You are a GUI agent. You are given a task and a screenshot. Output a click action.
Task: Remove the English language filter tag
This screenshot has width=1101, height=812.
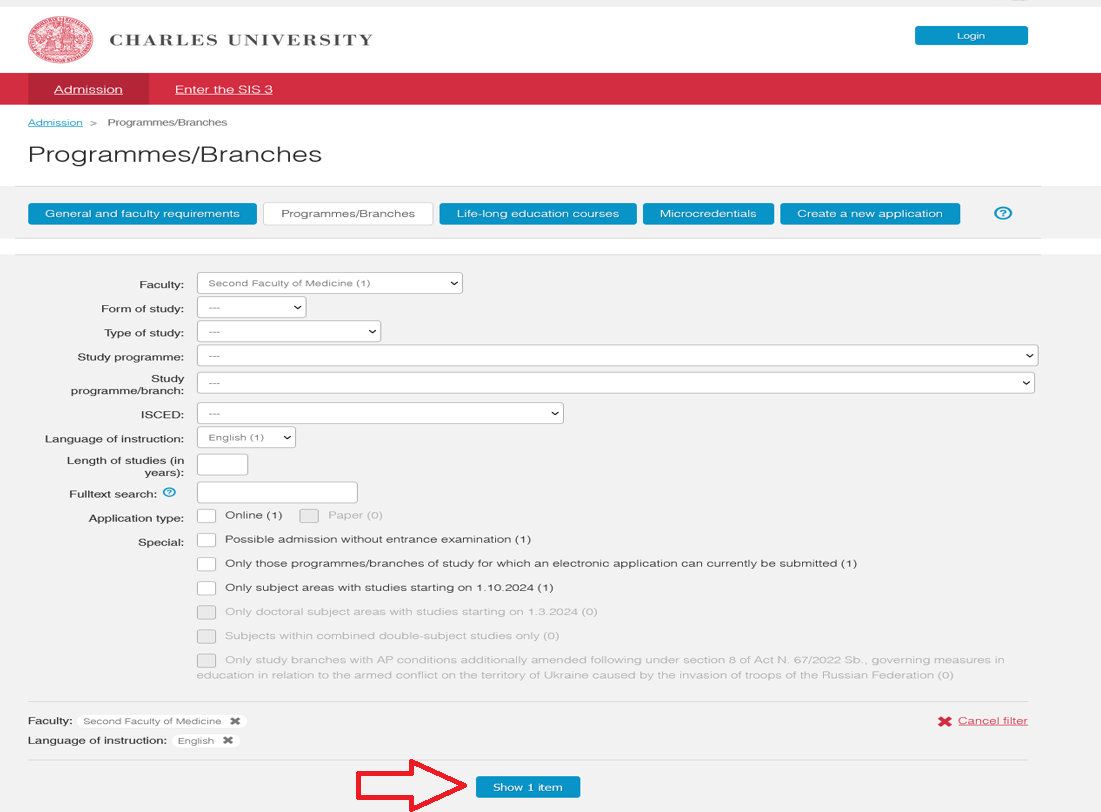[x=228, y=740]
